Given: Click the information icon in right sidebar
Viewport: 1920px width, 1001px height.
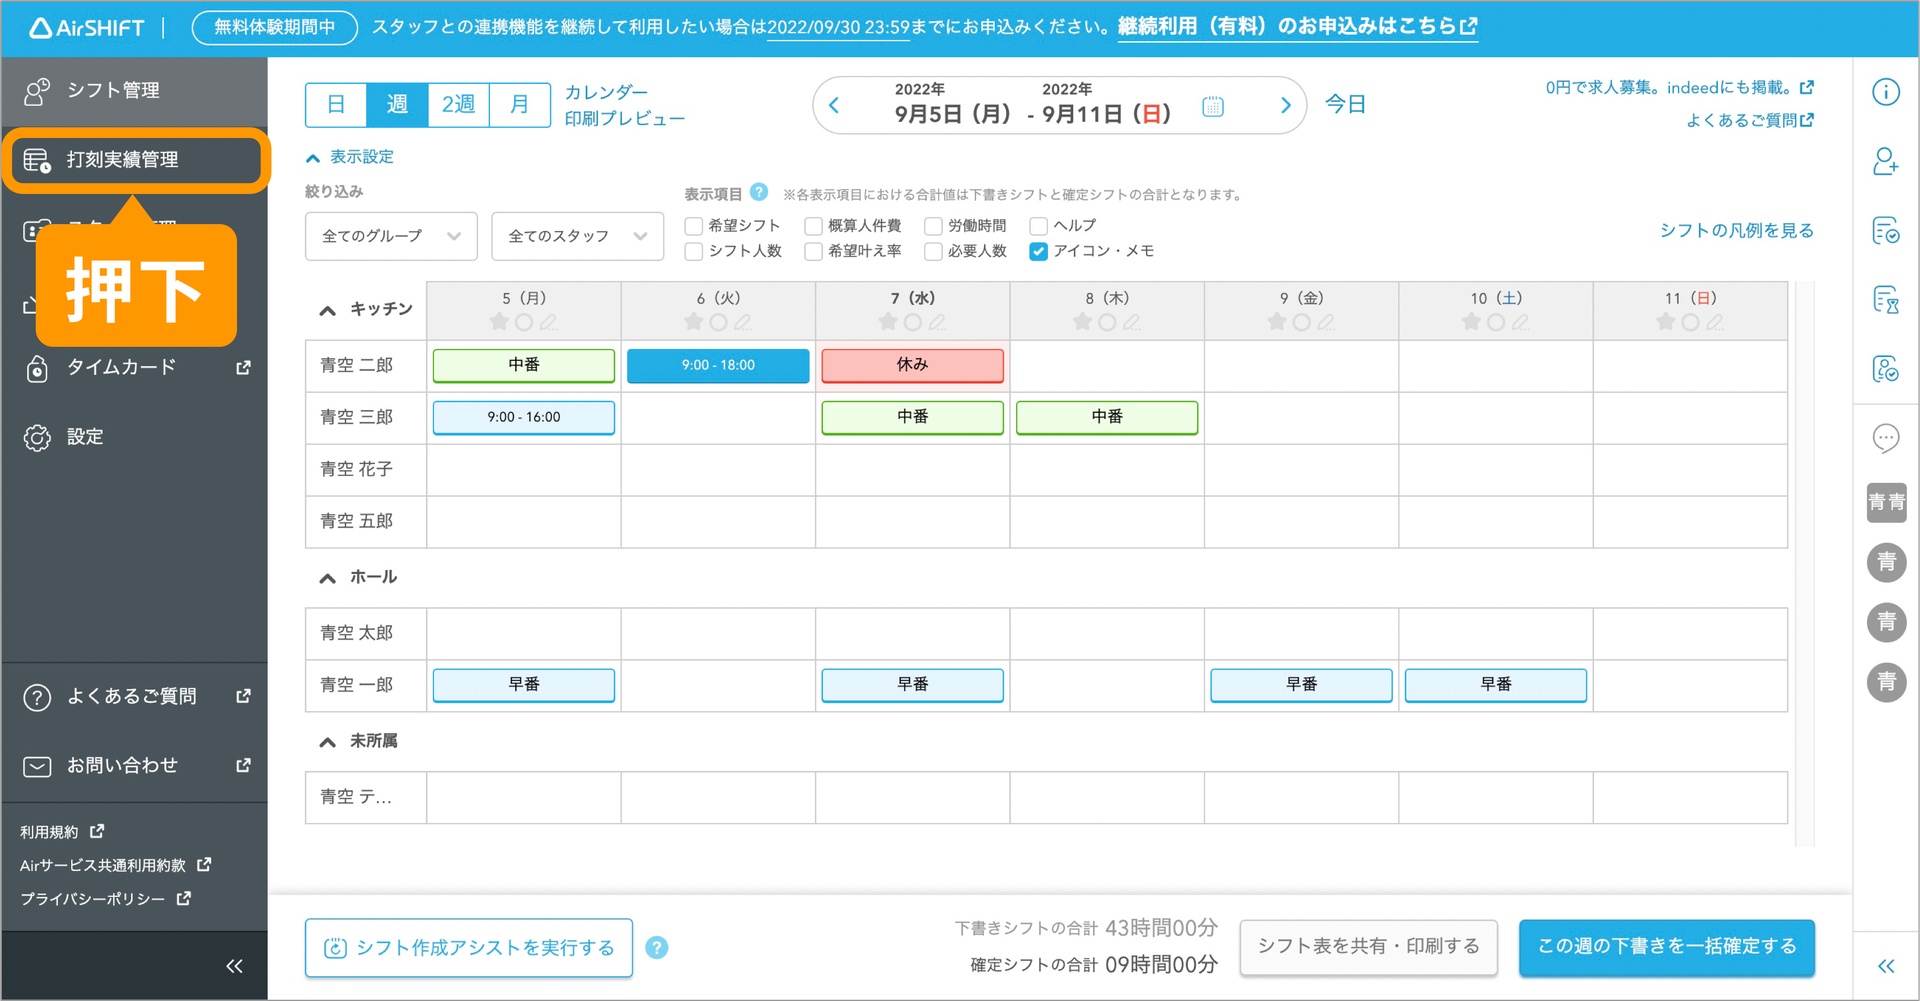Looking at the screenshot, I should 1885,92.
